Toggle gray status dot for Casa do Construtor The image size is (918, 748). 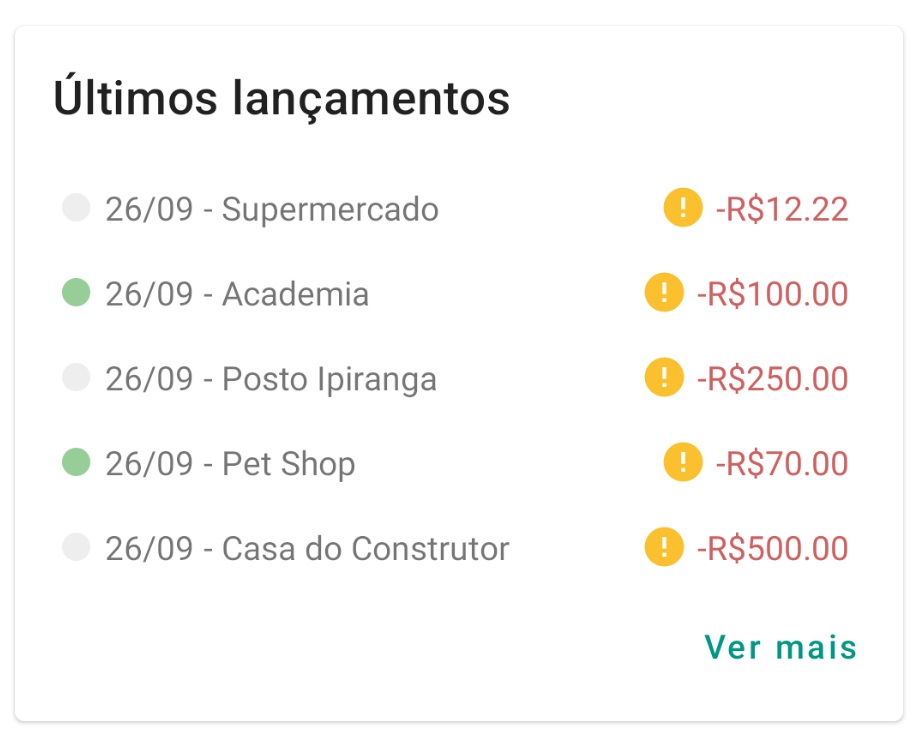pos(76,547)
